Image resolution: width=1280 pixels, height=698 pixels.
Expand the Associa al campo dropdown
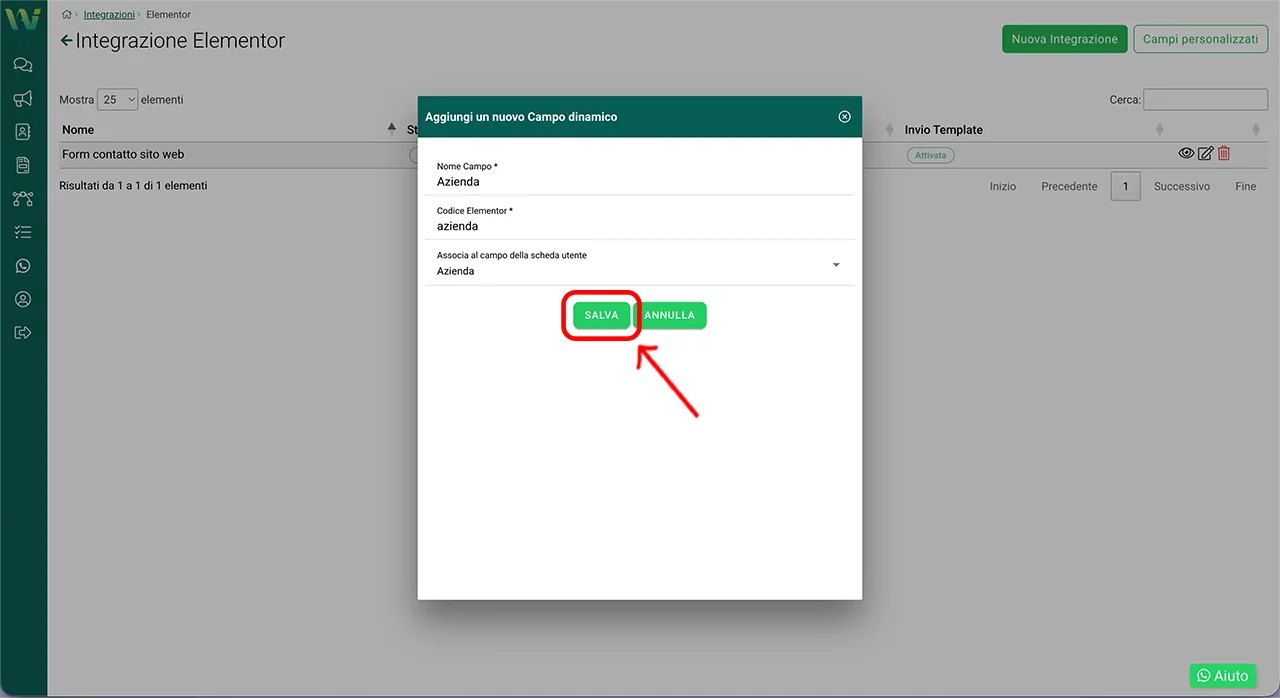[836, 265]
